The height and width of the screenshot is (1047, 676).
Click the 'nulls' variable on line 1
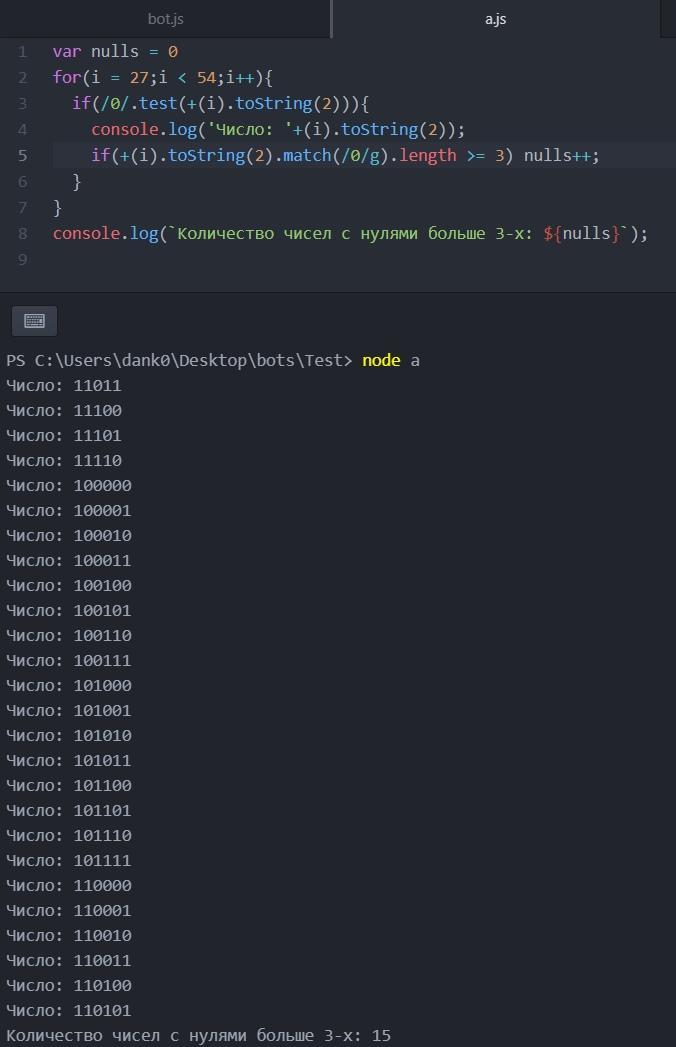coord(114,51)
